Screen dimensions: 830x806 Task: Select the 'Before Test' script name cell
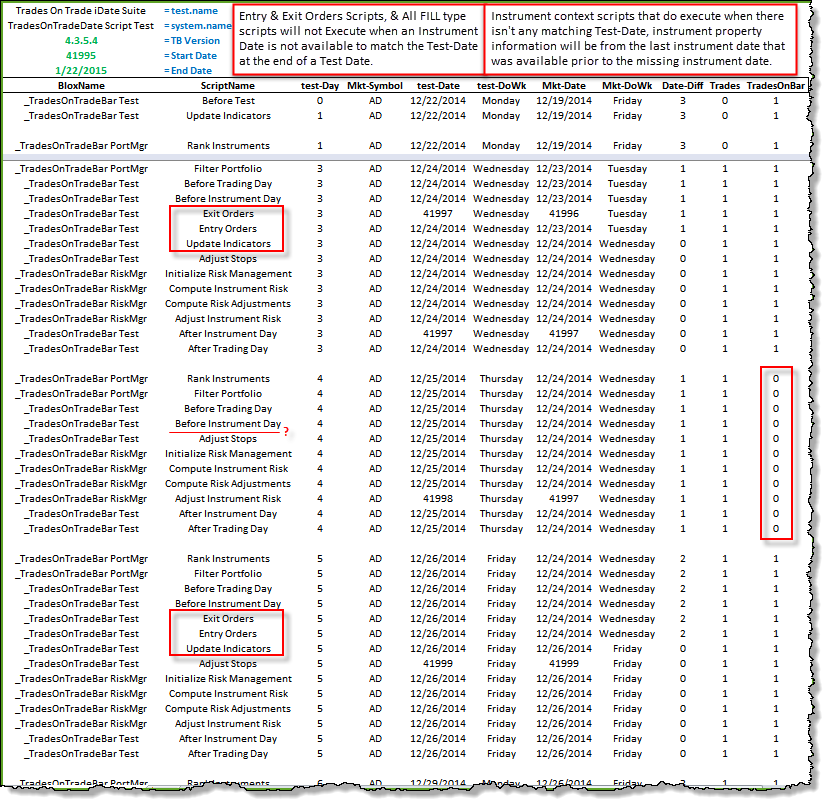228,101
